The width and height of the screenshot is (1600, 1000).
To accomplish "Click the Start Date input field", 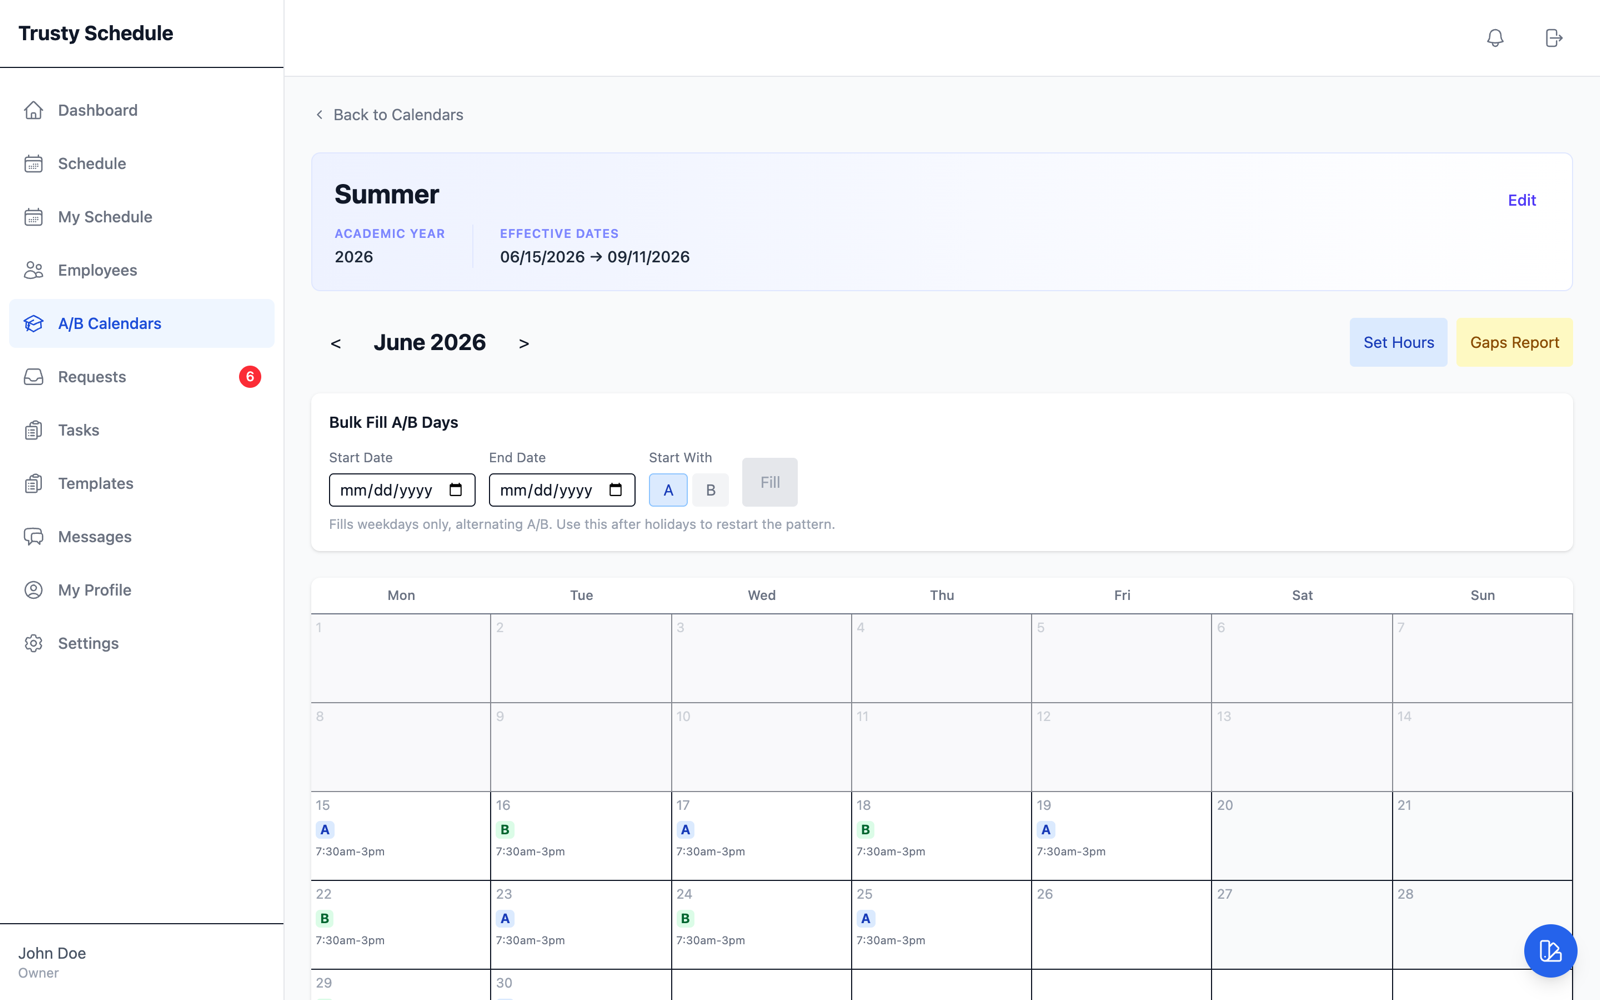I will pos(402,490).
